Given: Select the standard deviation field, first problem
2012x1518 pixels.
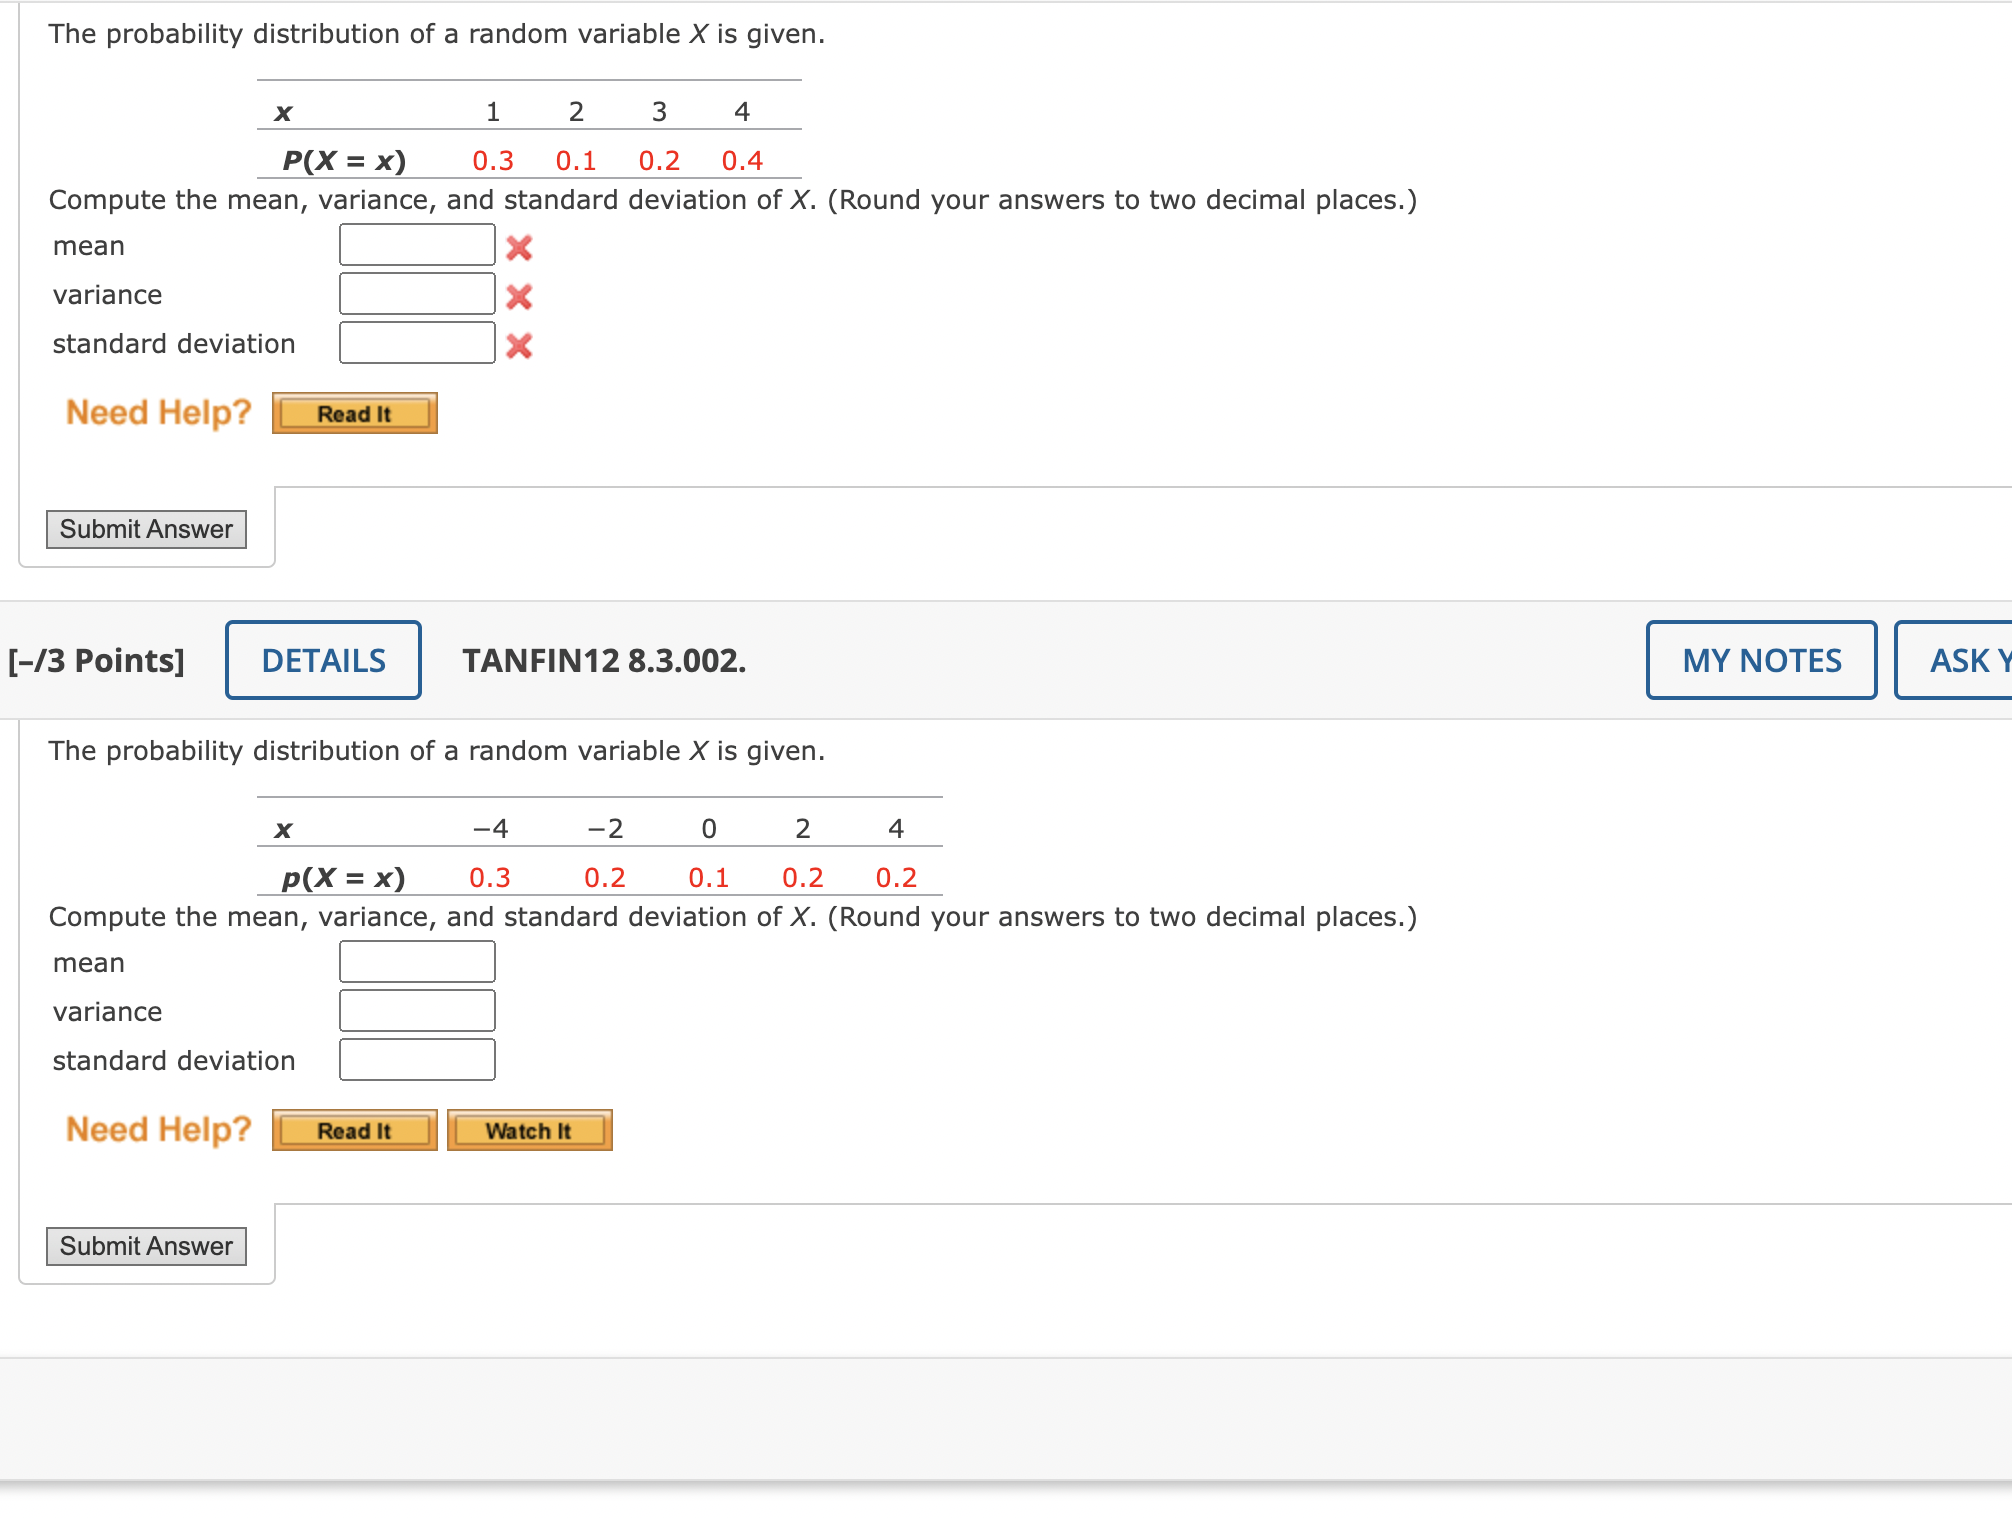Looking at the screenshot, I should pyautogui.click(x=417, y=343).
